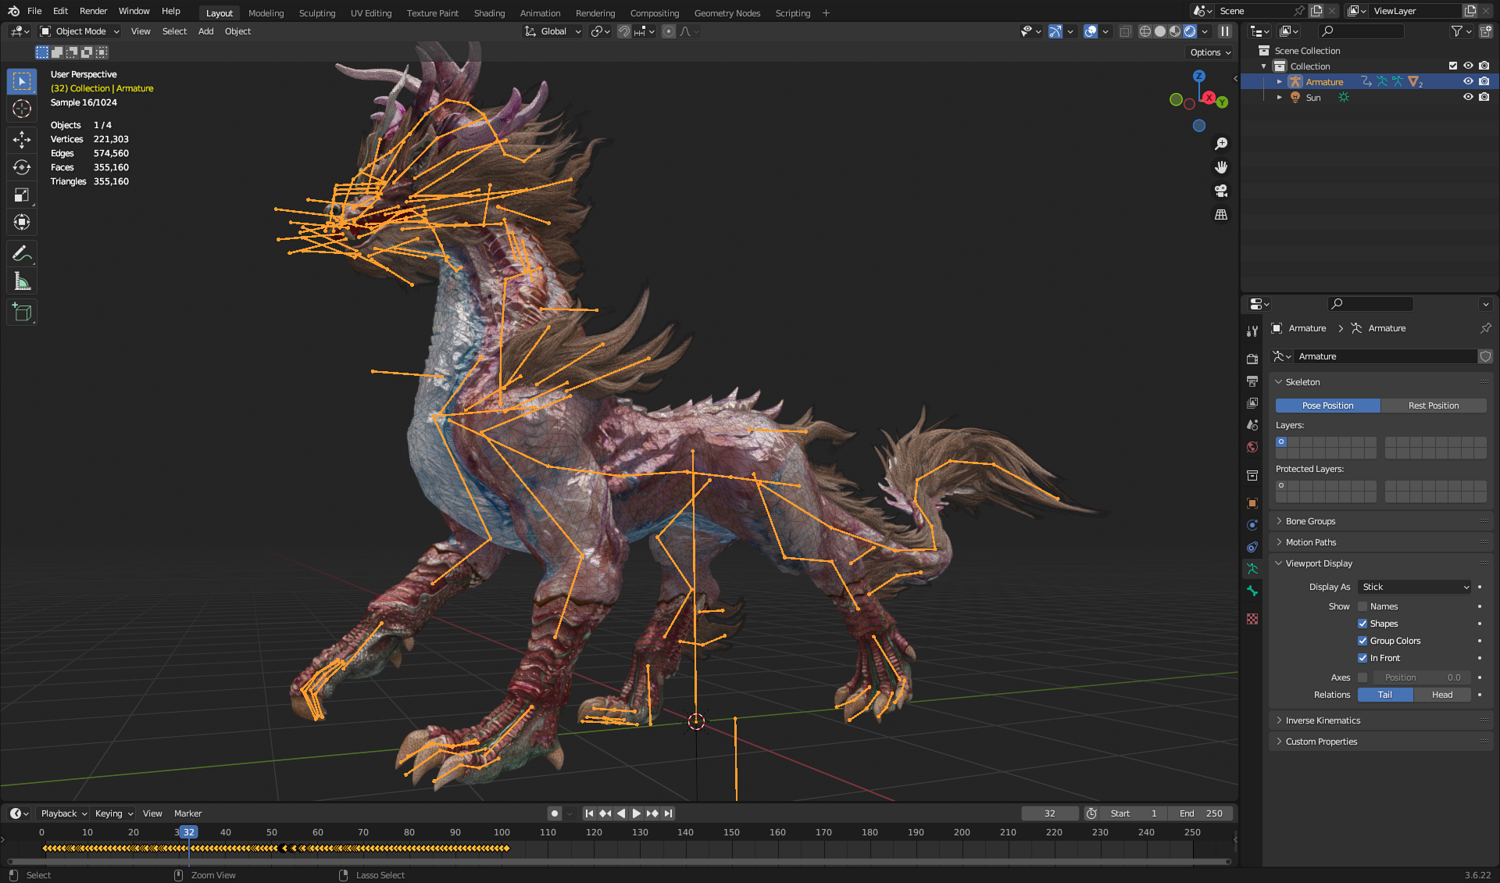
Task: Click the Rest Position button
Action: point(1433,405)
